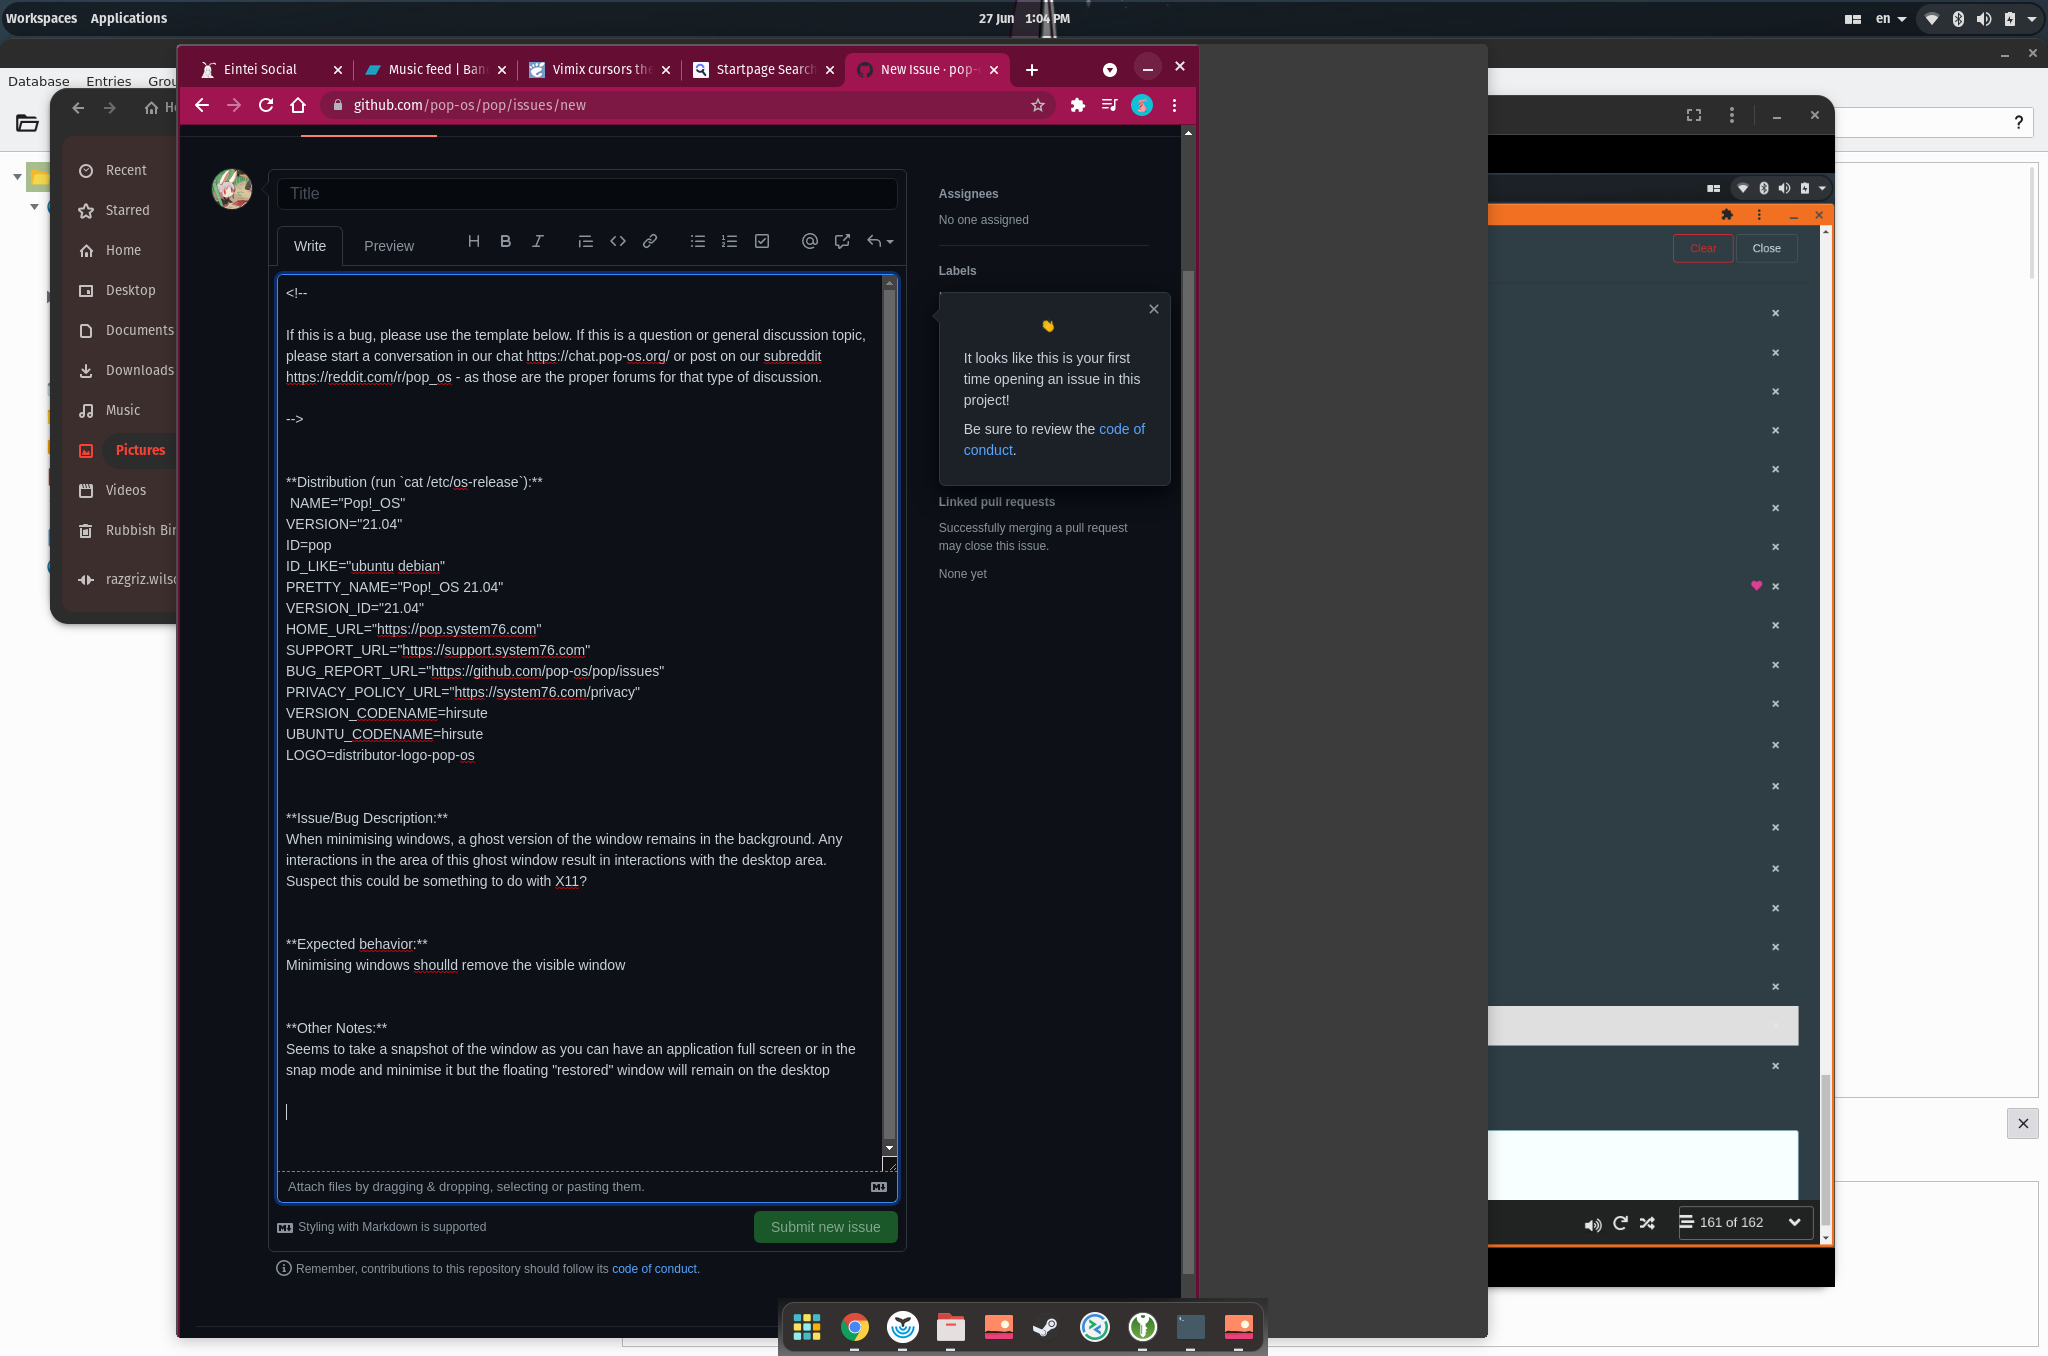Switch to the Startpage Search browser tab
This screenshot has width=2048, height=1356.
[764, 69]
